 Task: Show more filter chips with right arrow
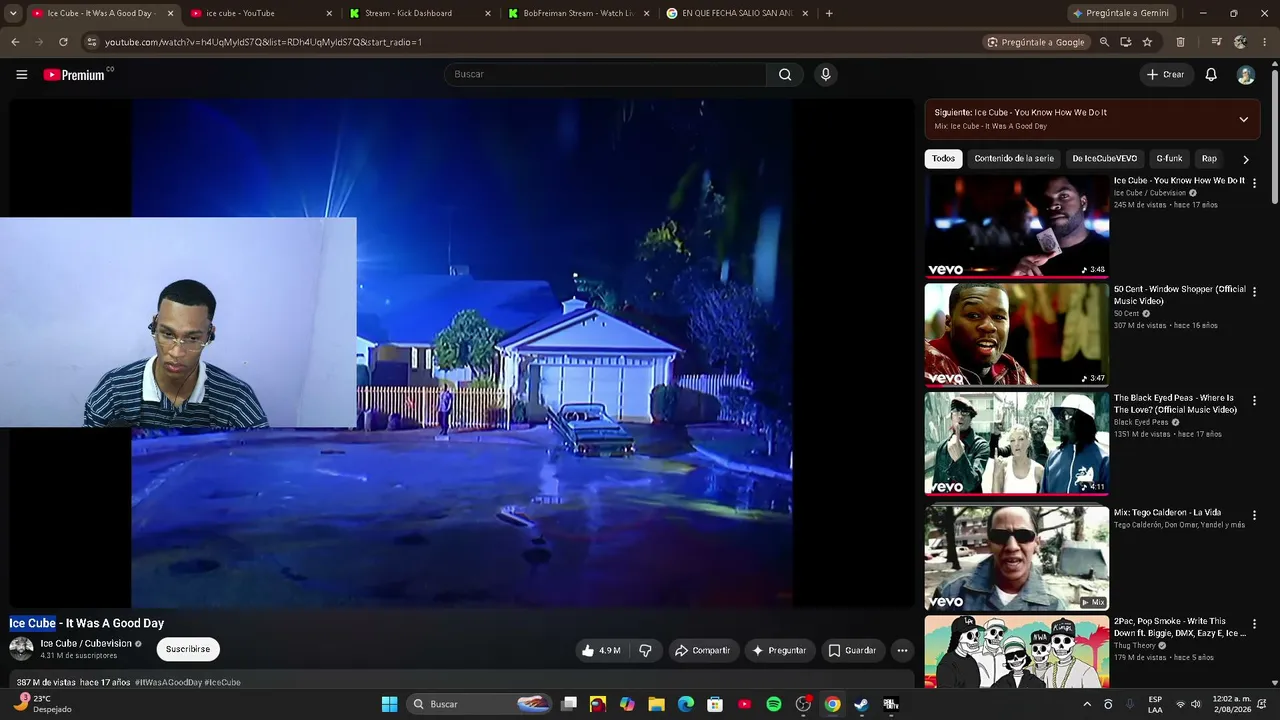(1245, 159)
